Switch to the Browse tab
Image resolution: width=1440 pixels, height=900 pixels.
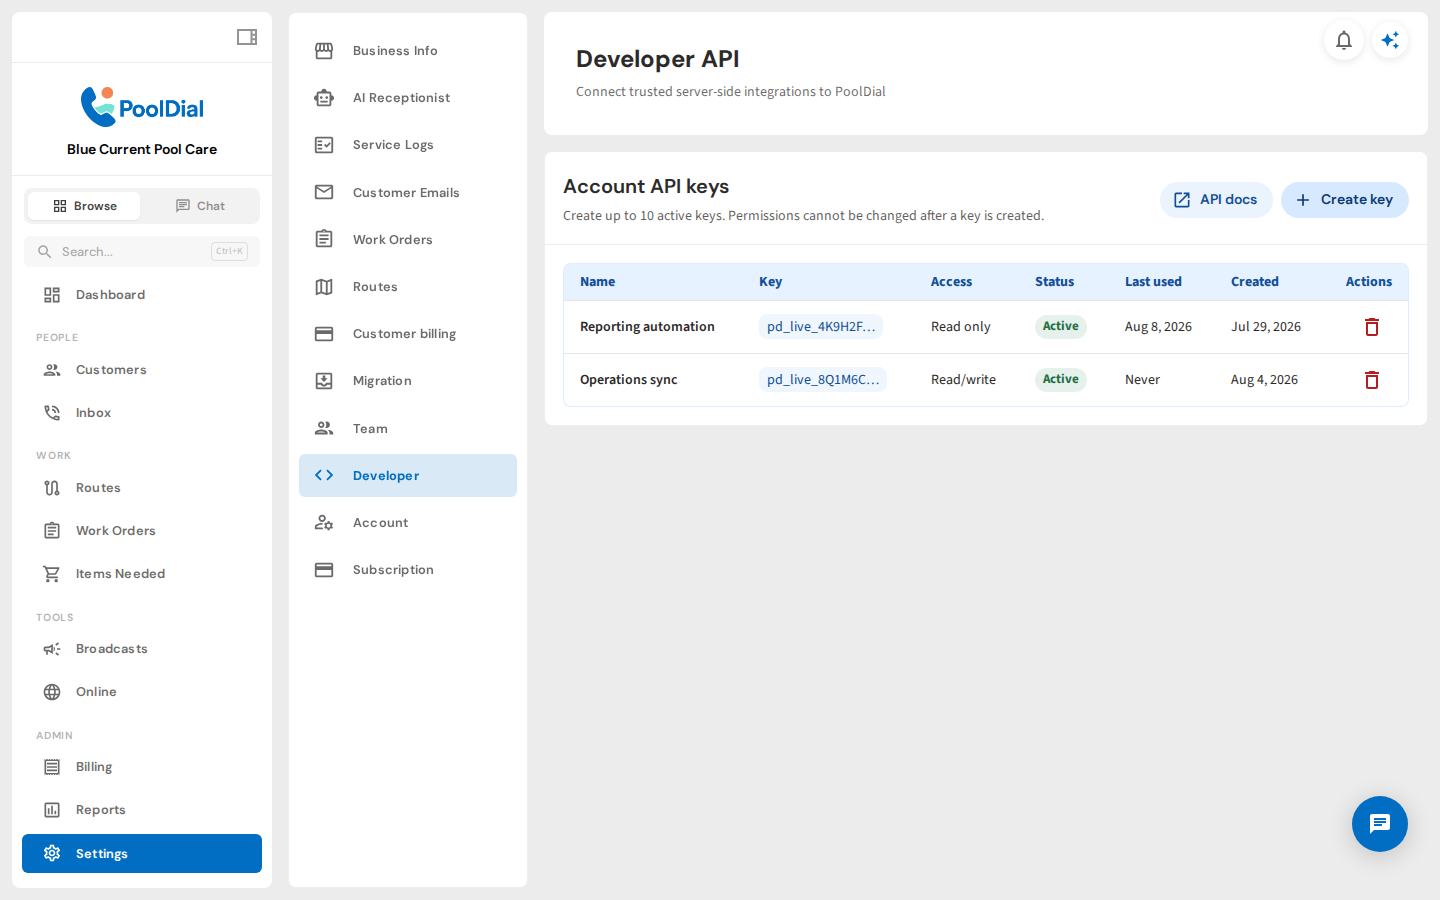[84, 206]
